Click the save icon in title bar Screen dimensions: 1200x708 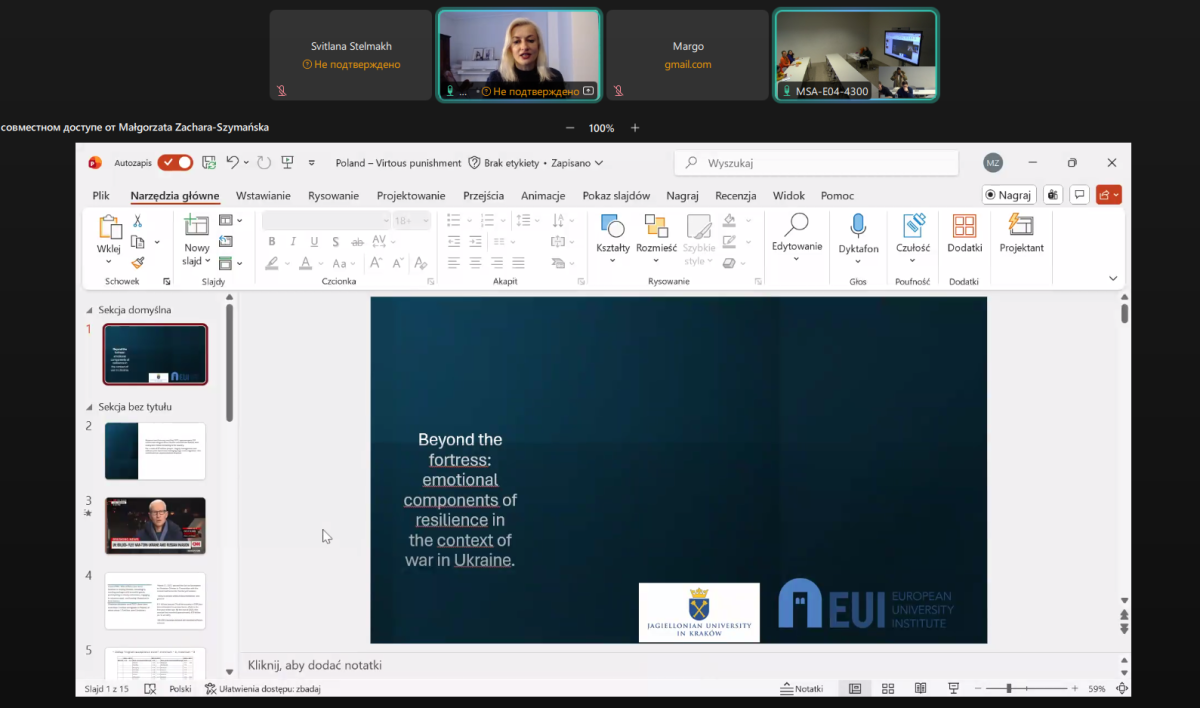tap(209, 163)
